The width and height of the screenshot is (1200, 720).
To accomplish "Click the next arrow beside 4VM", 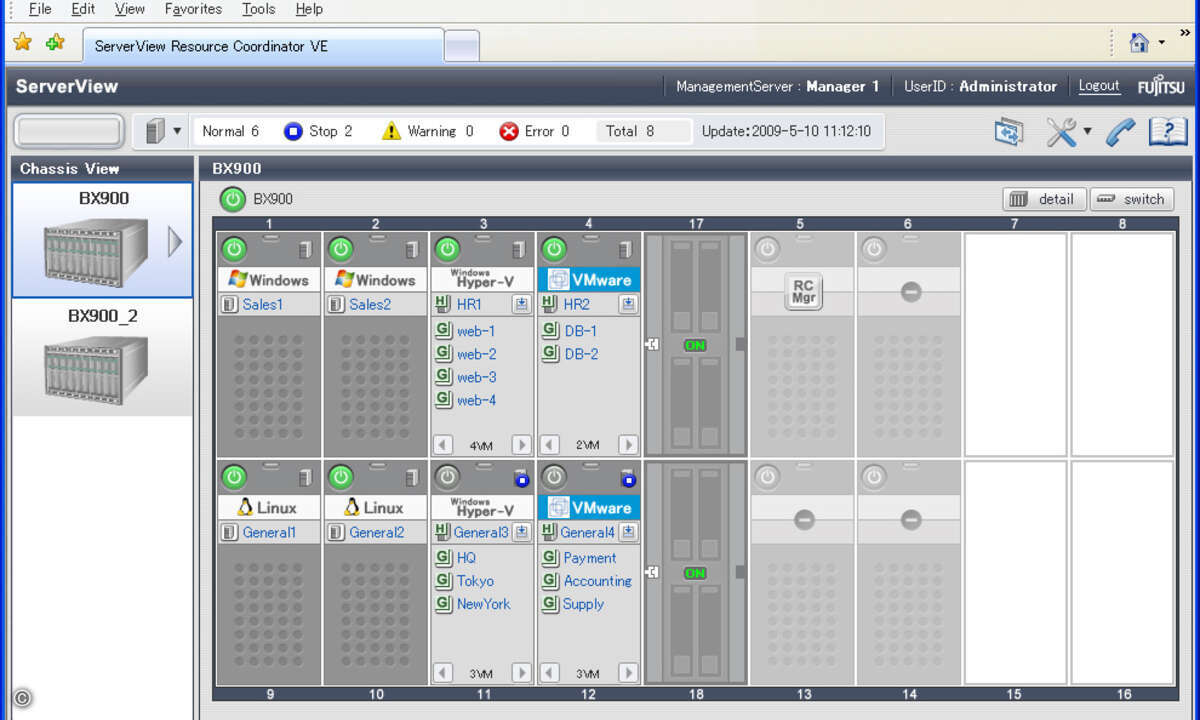I will (521, 445).
